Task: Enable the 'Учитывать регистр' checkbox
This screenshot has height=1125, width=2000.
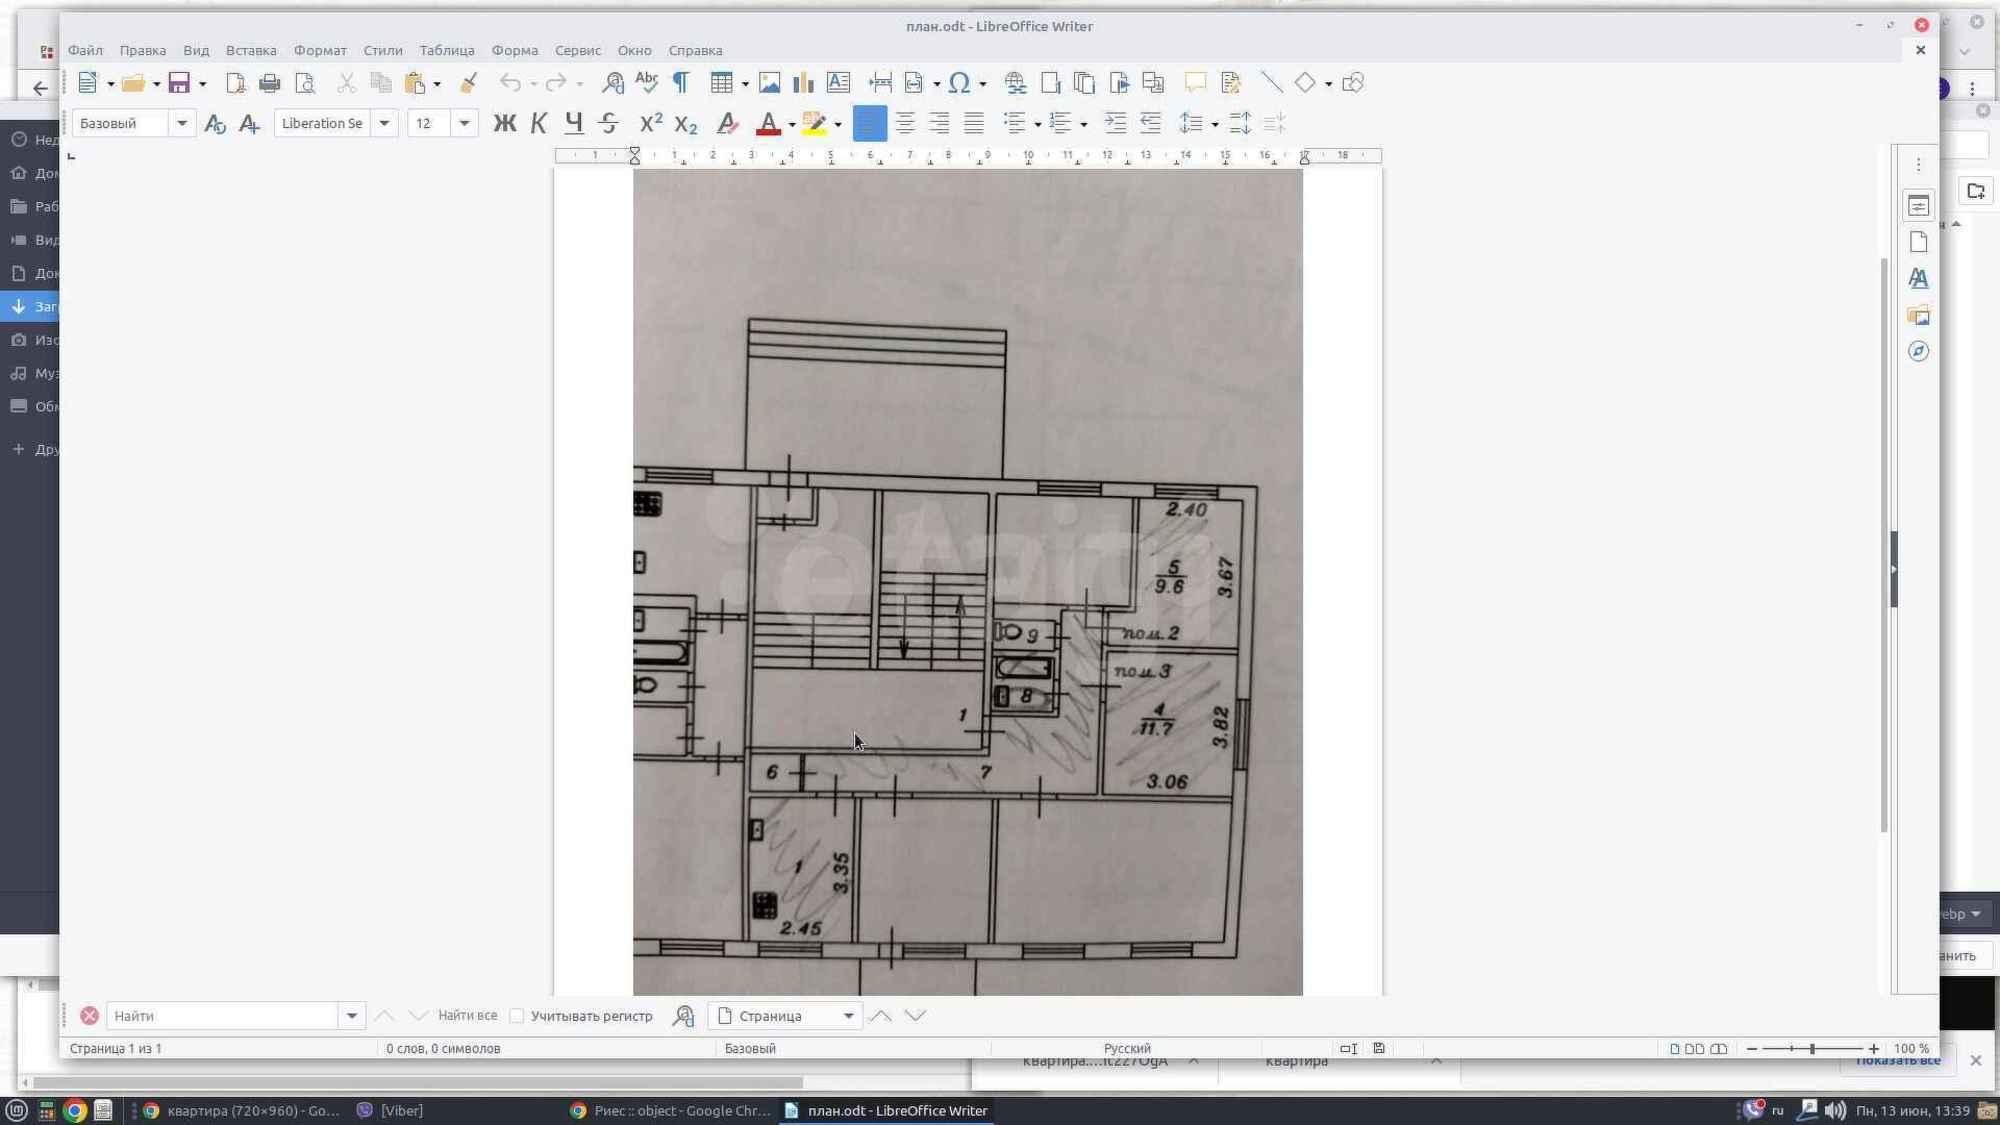Action: 517,1016
